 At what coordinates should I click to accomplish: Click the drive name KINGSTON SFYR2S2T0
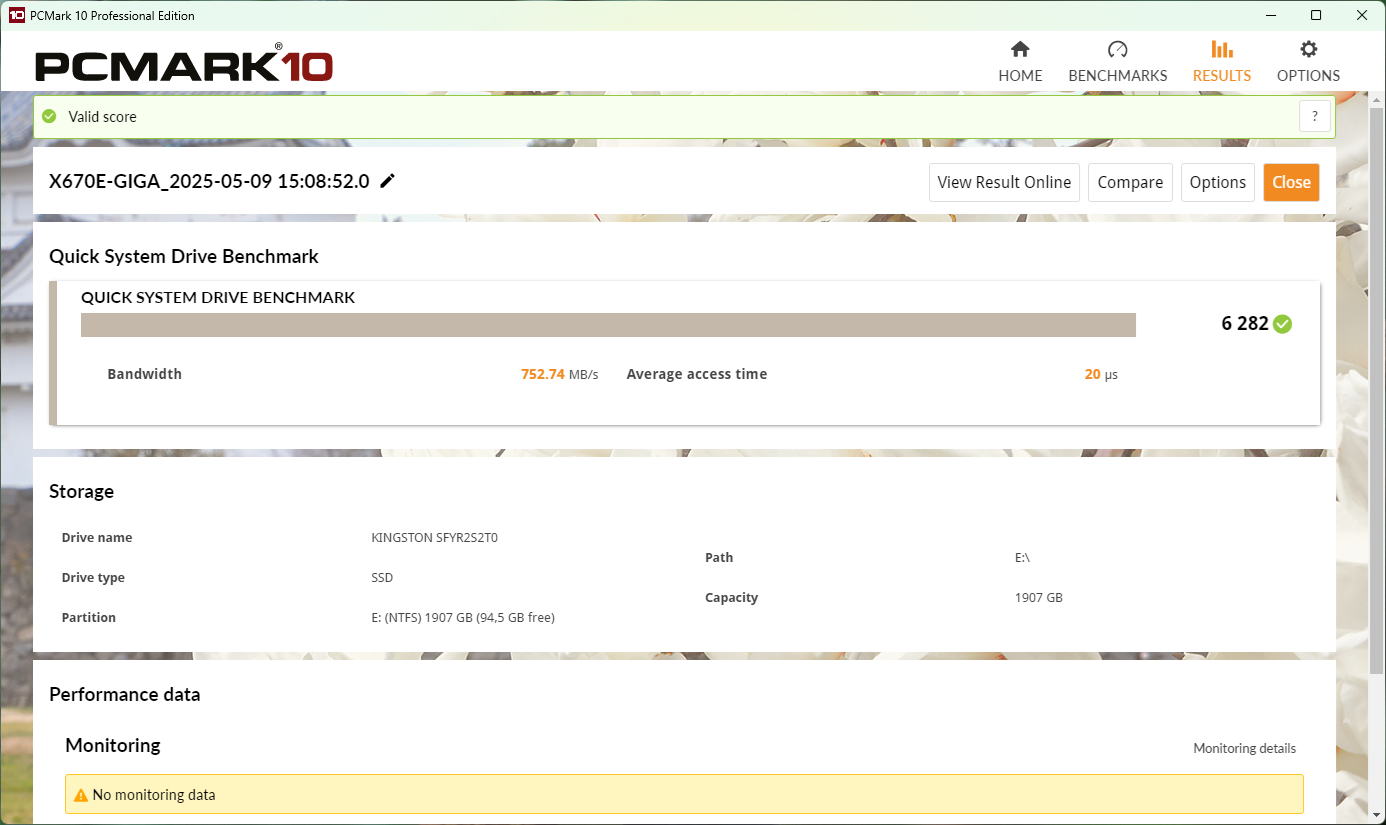point(434,538)
